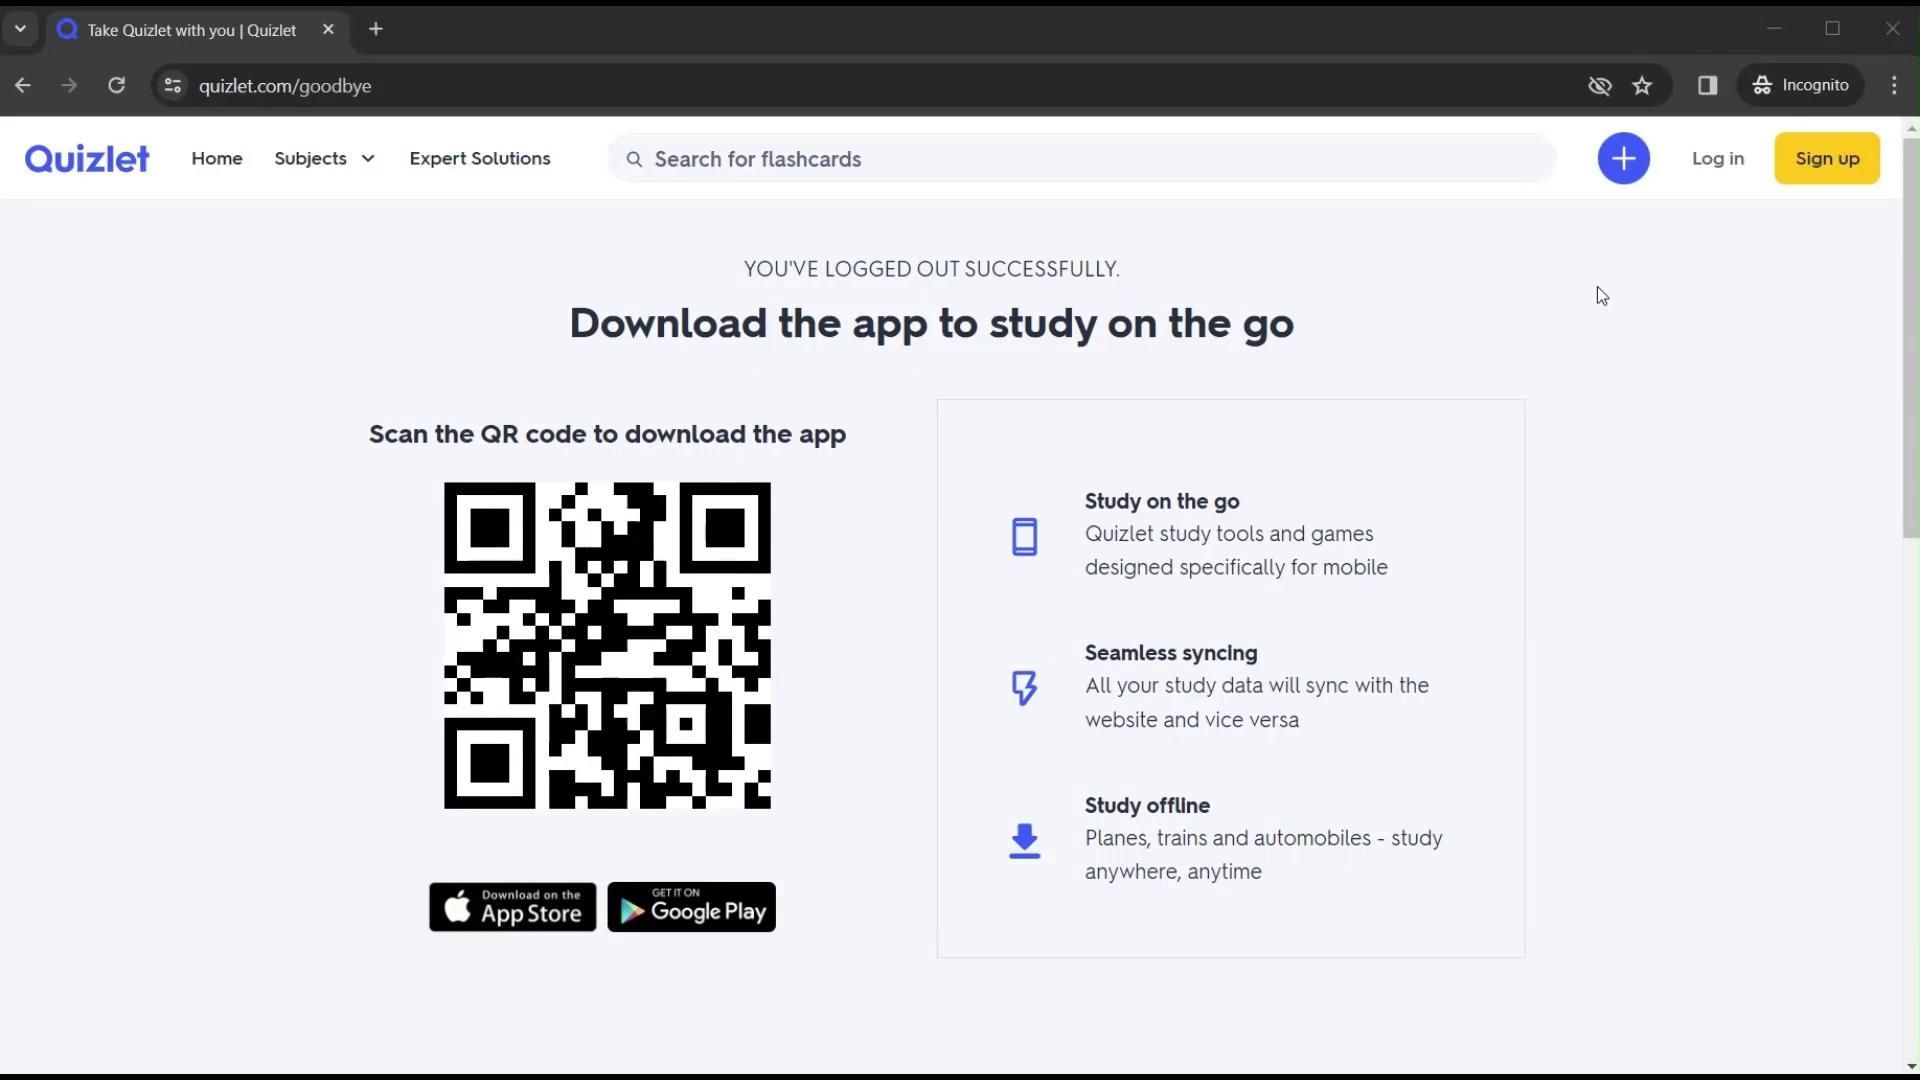
Task: Click the third-party cookies blocked eye icon
Action: point(1599,86)
